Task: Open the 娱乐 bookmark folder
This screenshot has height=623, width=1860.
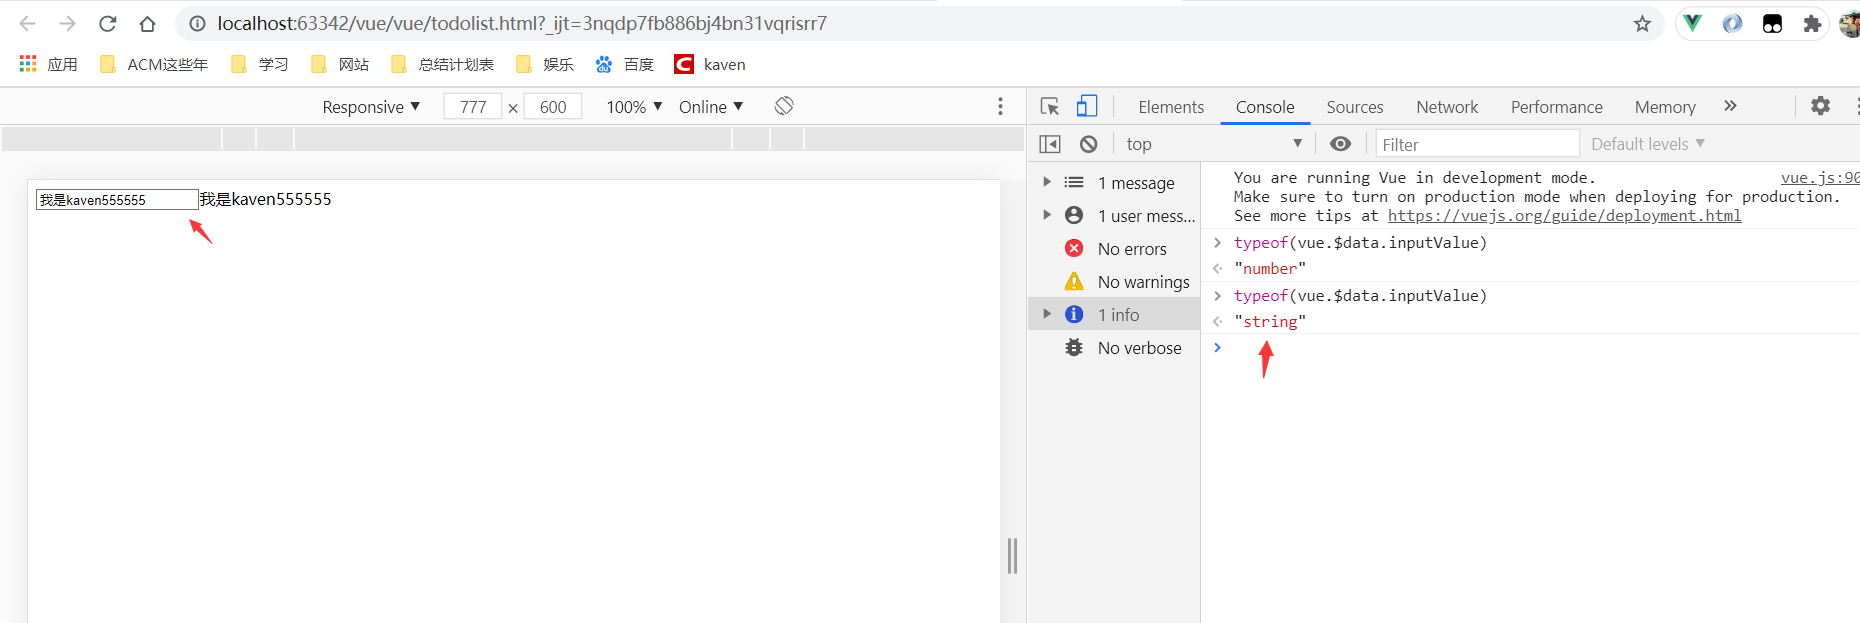Action: [545, 64]
